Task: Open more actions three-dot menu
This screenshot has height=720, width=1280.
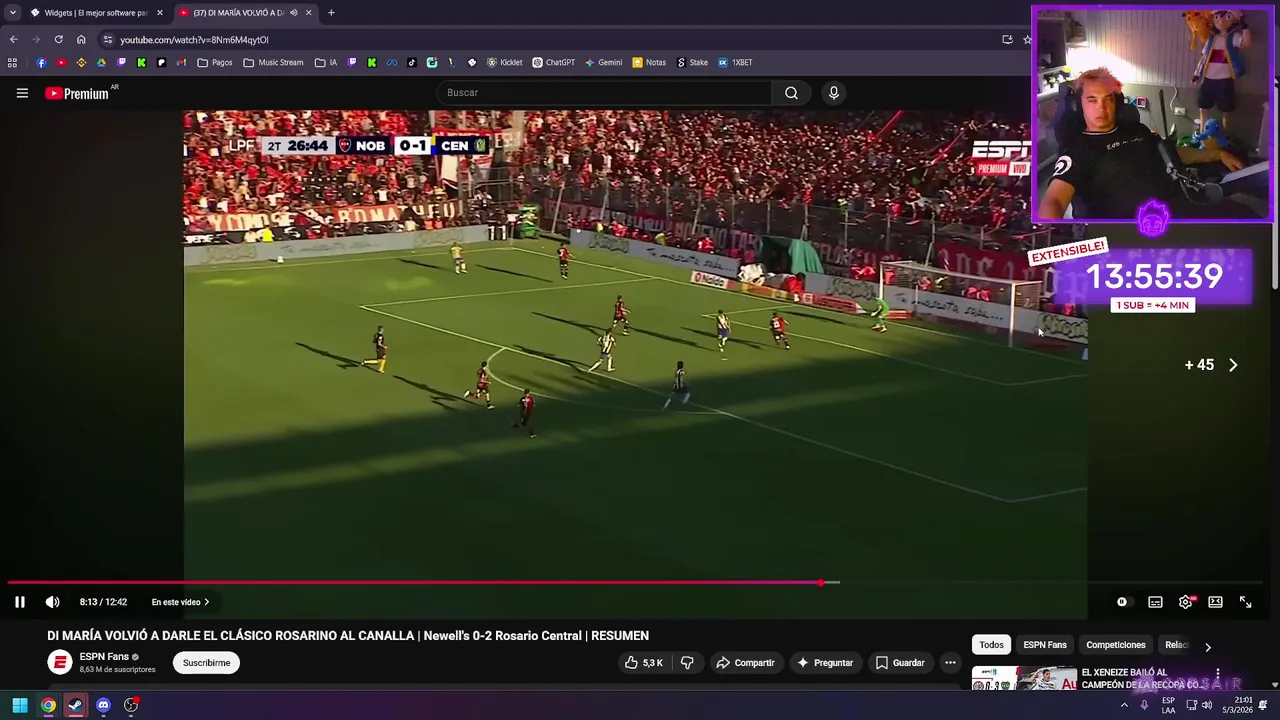Action: point(950,663)
